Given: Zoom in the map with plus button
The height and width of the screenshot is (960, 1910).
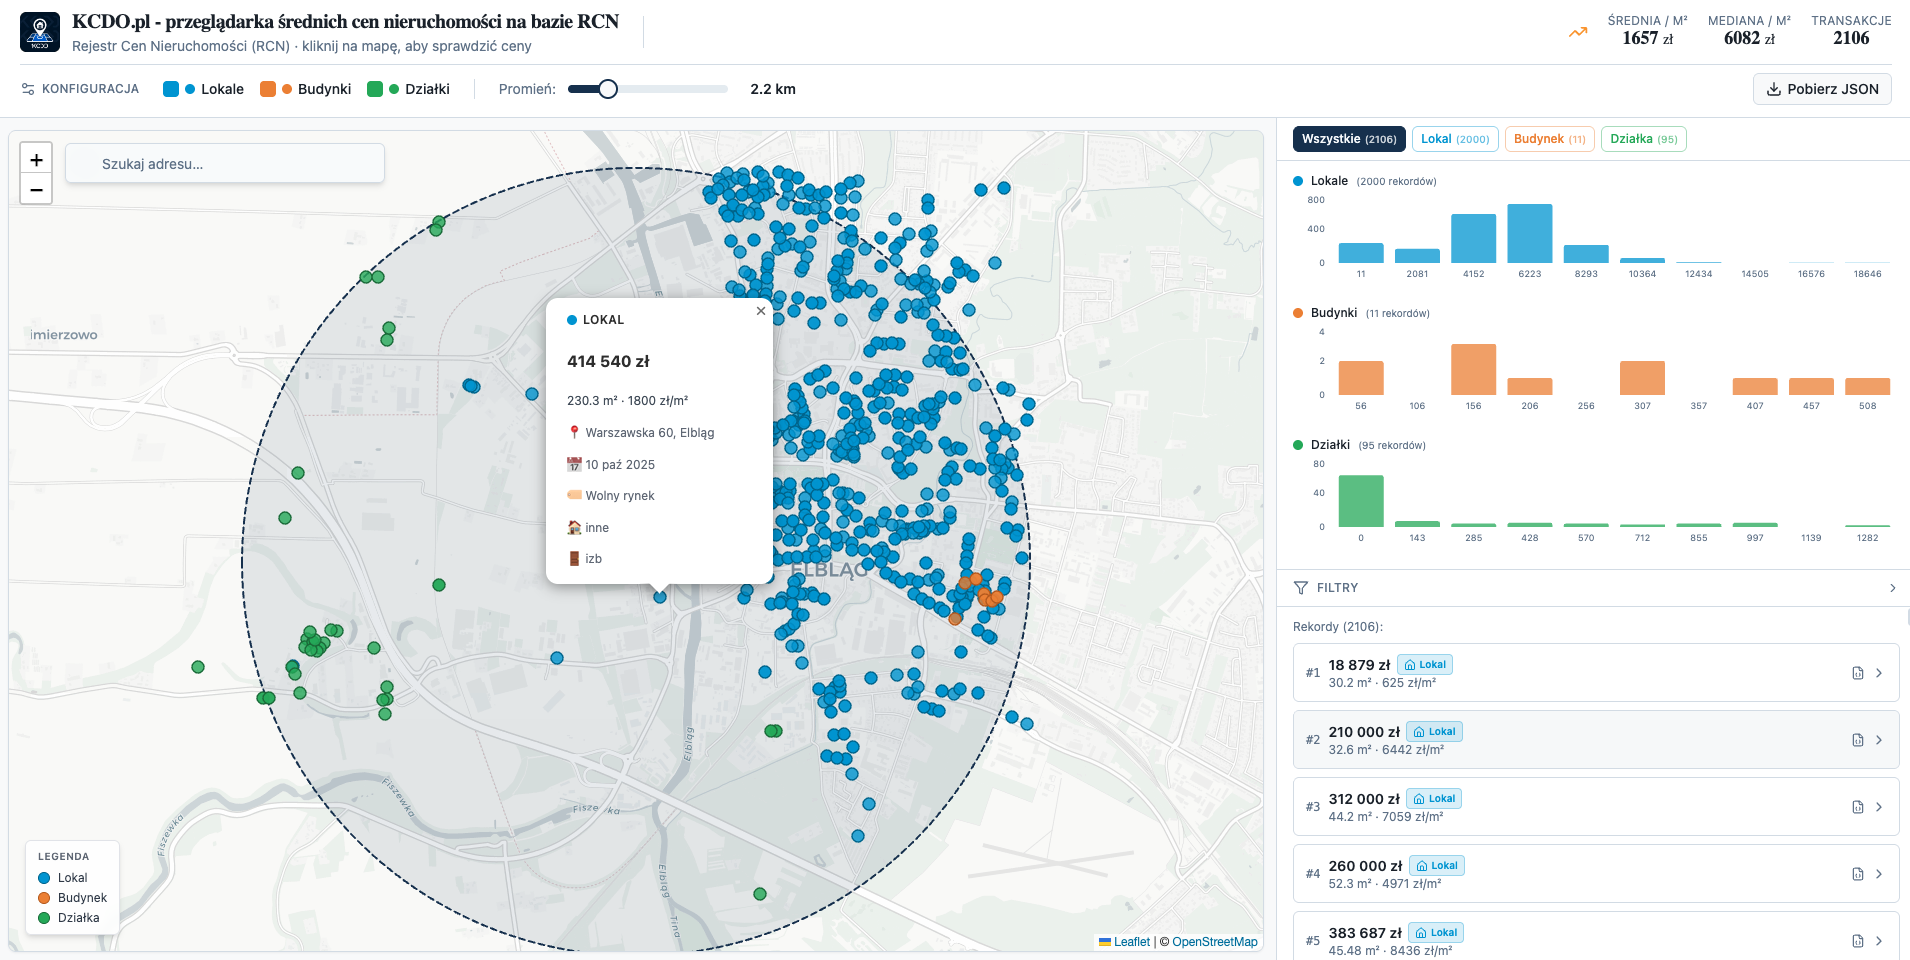Looking at the screenshot, I should click(36, 160).
